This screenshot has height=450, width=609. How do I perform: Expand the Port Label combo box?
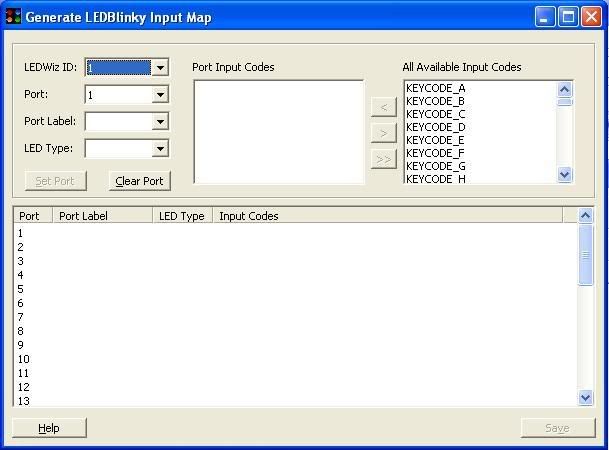pos(160,122)
